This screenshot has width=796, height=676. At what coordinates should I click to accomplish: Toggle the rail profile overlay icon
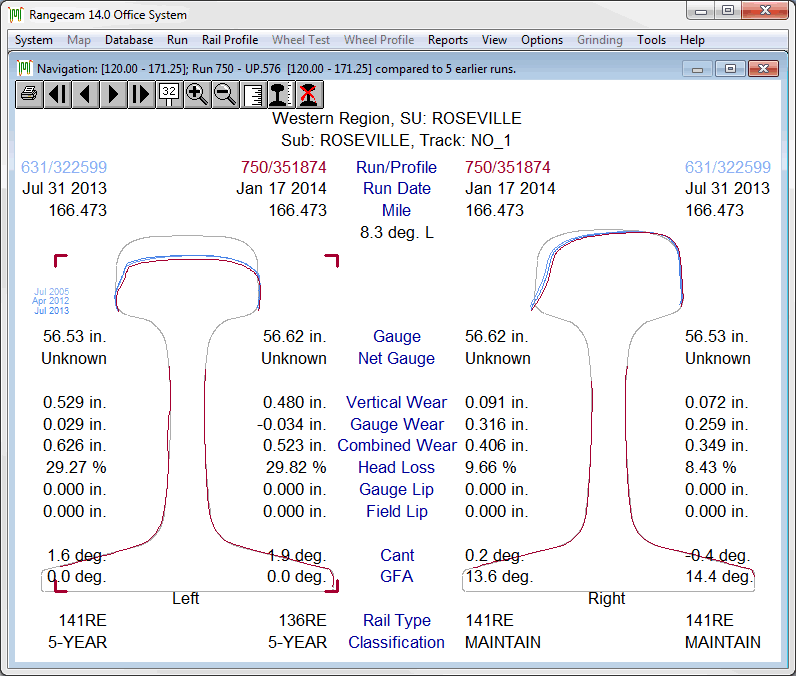[x=281, y=94]
